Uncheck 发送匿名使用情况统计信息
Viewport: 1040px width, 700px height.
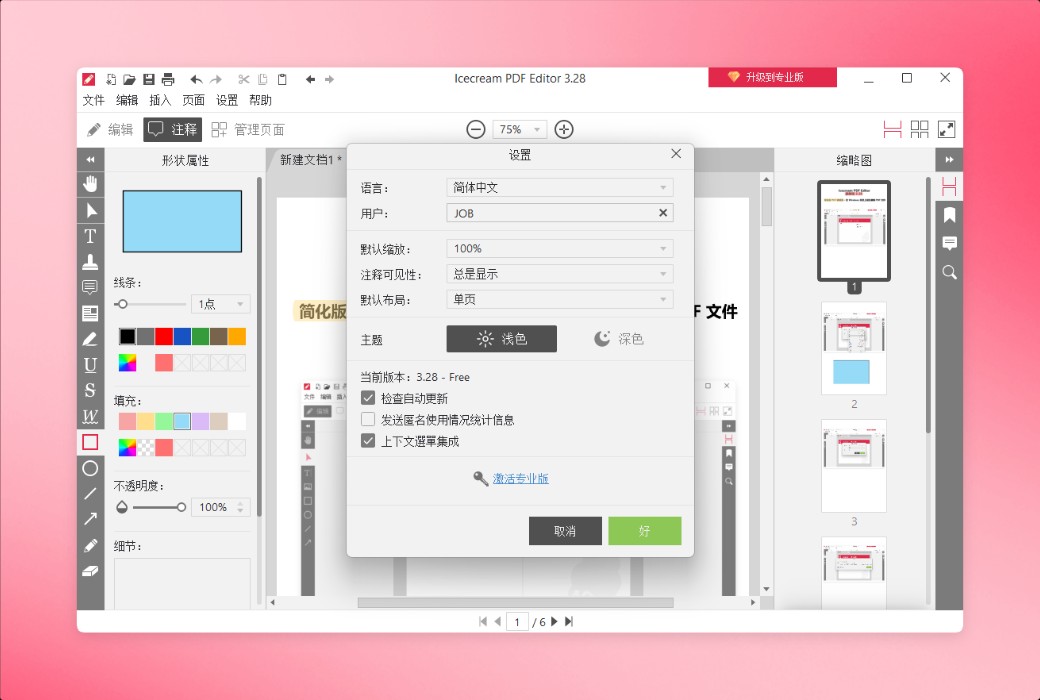click(x=369, y=419)
